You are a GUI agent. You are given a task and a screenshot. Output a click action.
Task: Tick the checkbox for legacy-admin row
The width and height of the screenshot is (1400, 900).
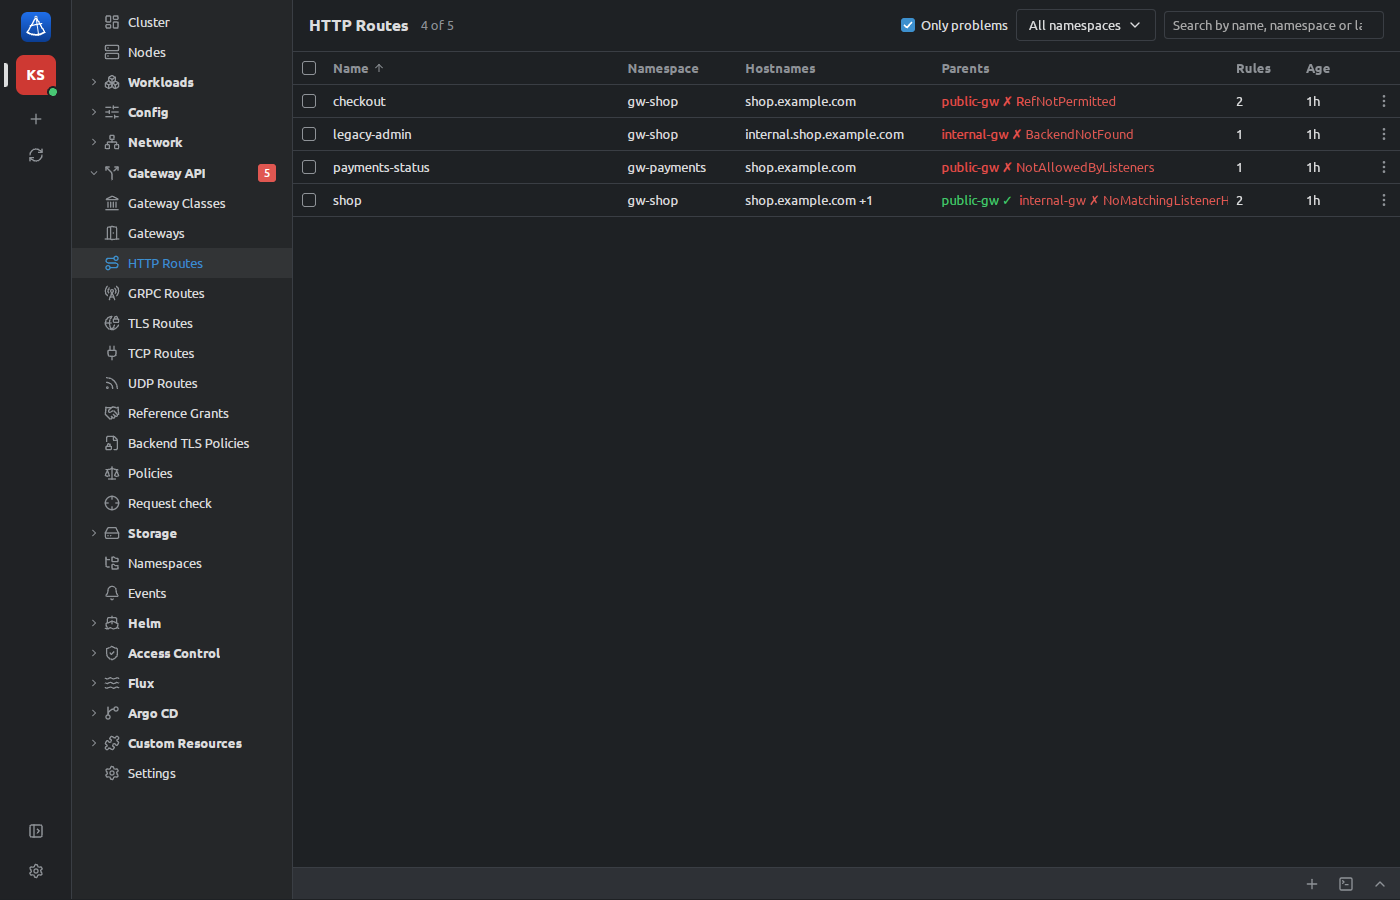click(x=309, y=134)
